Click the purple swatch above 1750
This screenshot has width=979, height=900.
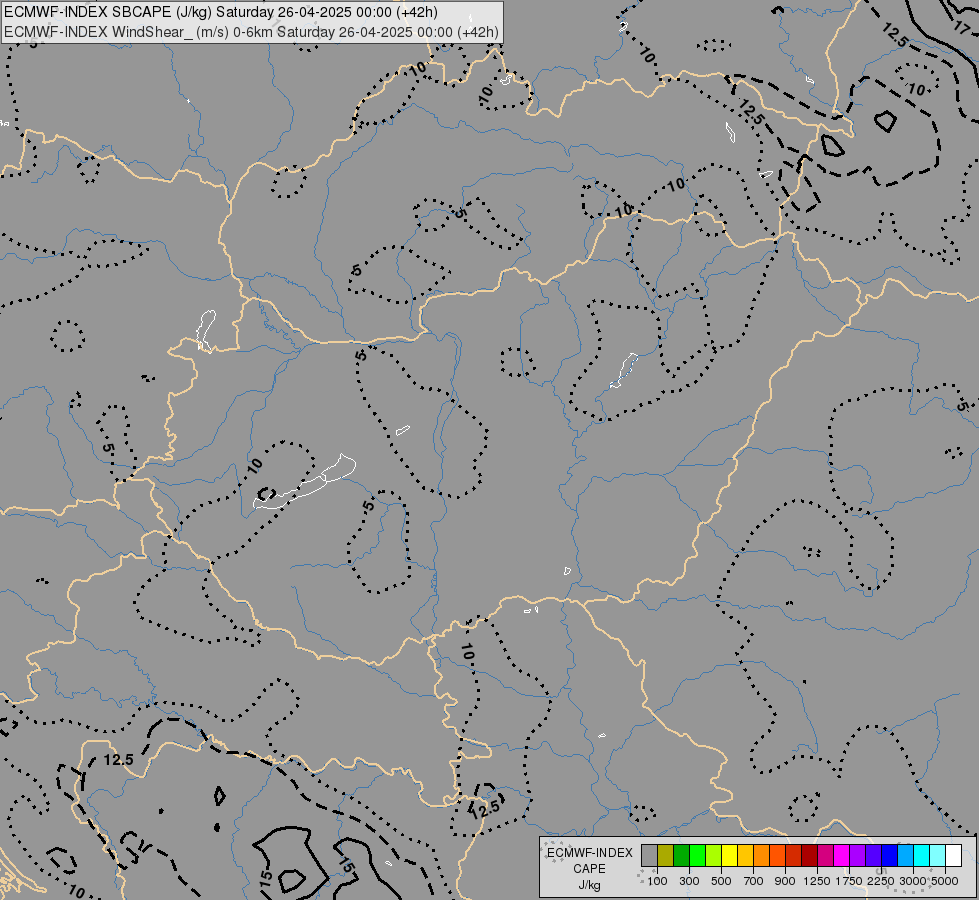click(857, 856)
